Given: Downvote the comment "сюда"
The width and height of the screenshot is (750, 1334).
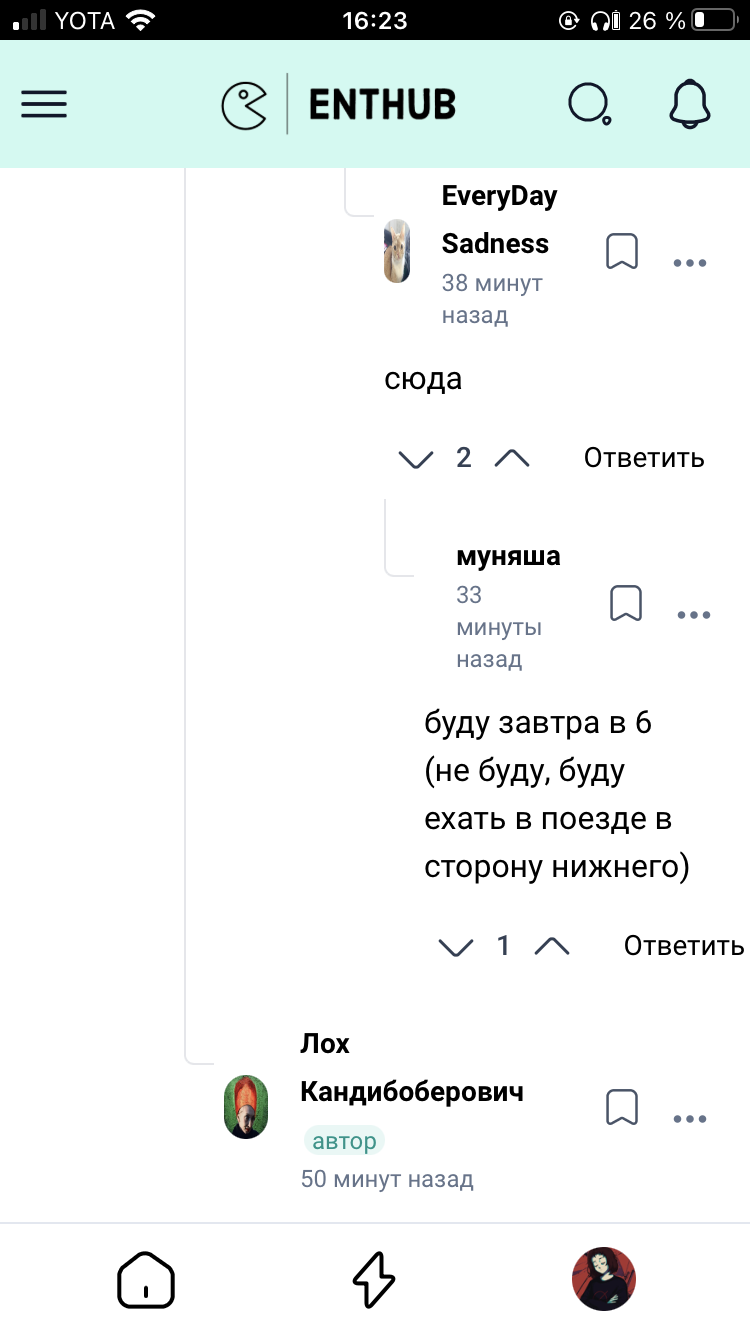Looking at the screenshot, I should [x=416, y=459].
